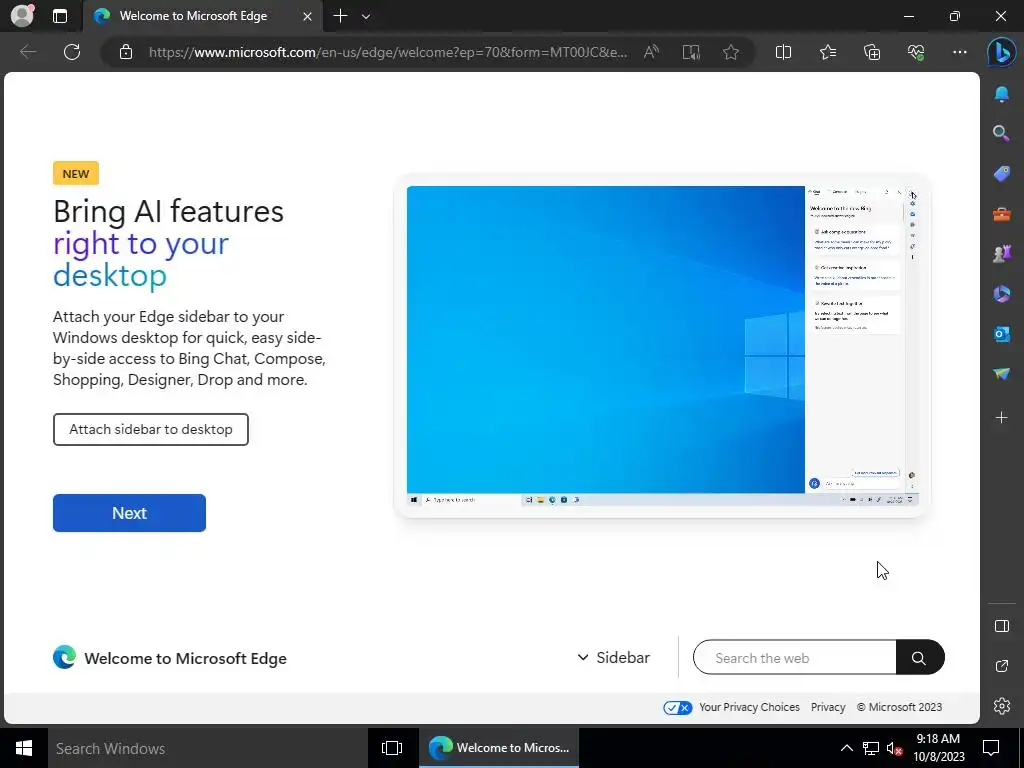
Task: Open the profile avatar menu
Action: point(22,16)
